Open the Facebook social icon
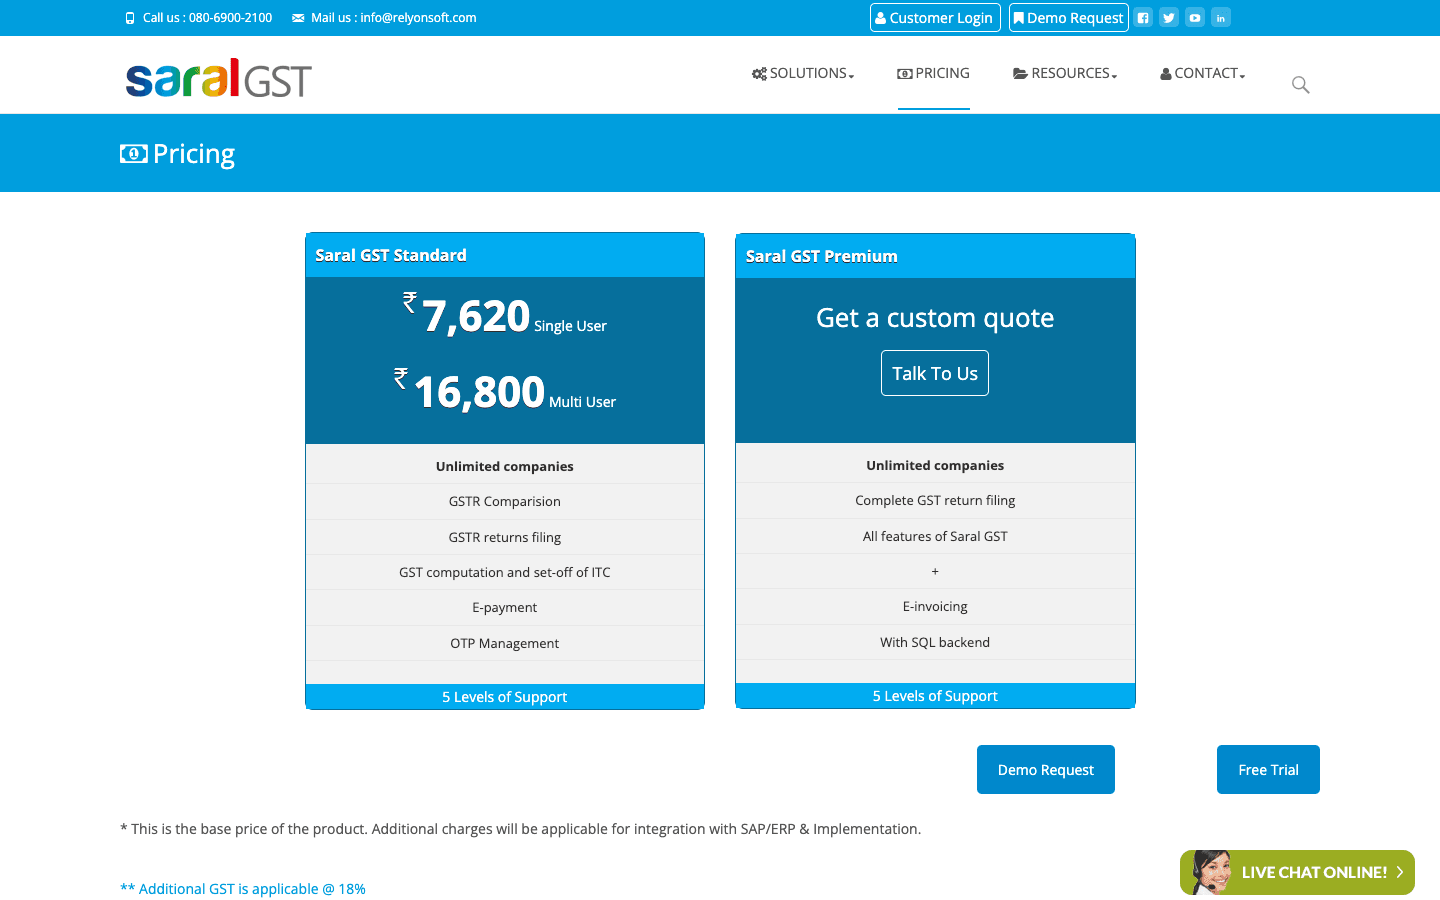This screenshot has width=1440, height=900. (x=1143, y=18)
